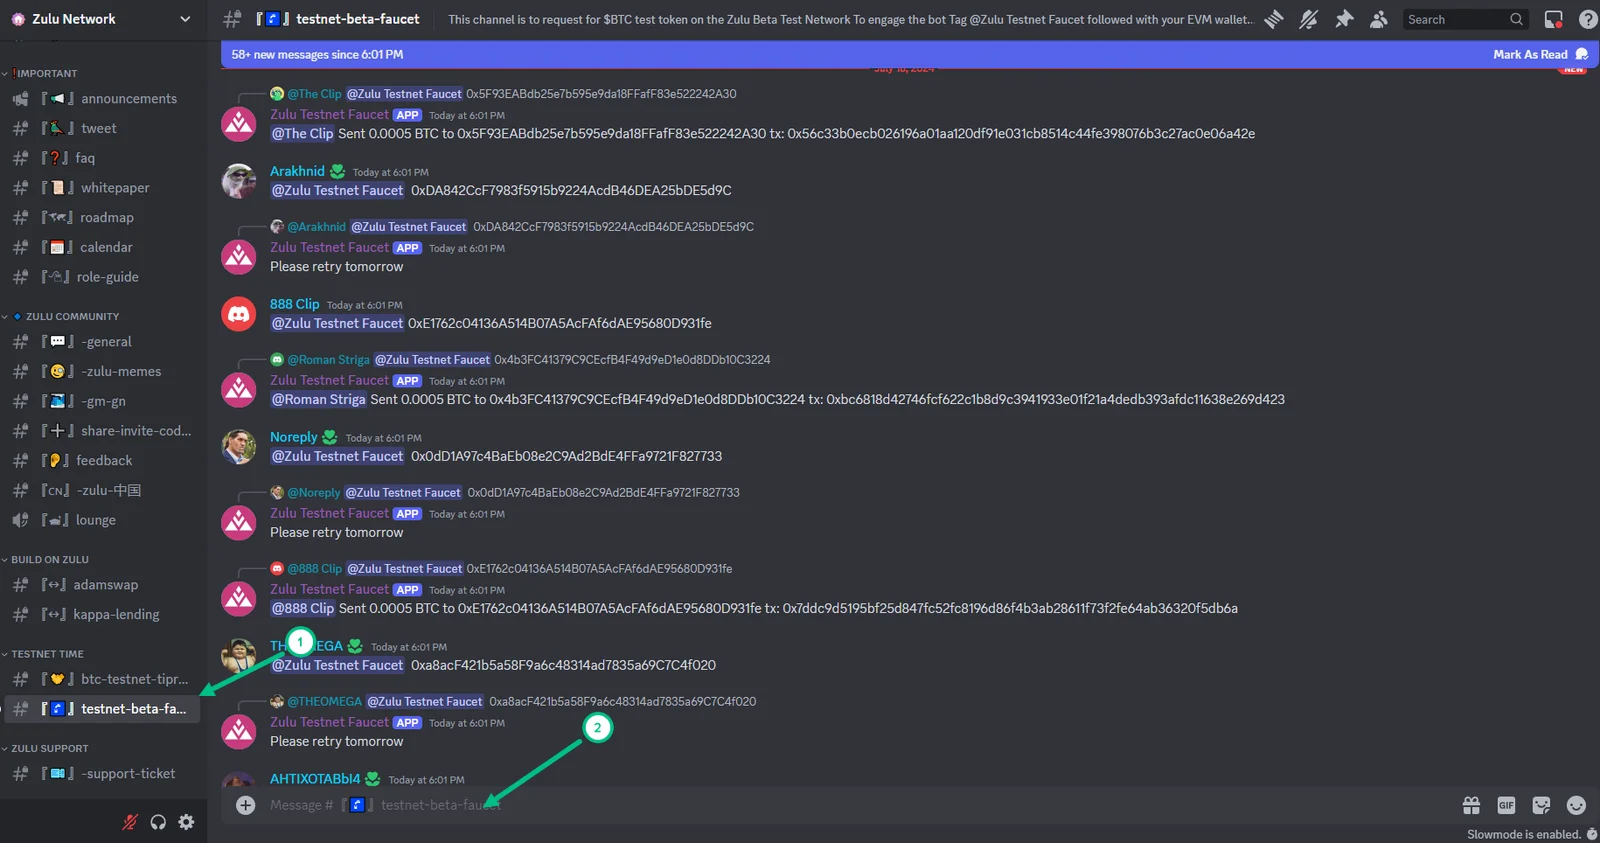
Task: Click the Zulu Testnet Faucet avatar beside the @The Clip reply
Action: [x=239, y=124]
